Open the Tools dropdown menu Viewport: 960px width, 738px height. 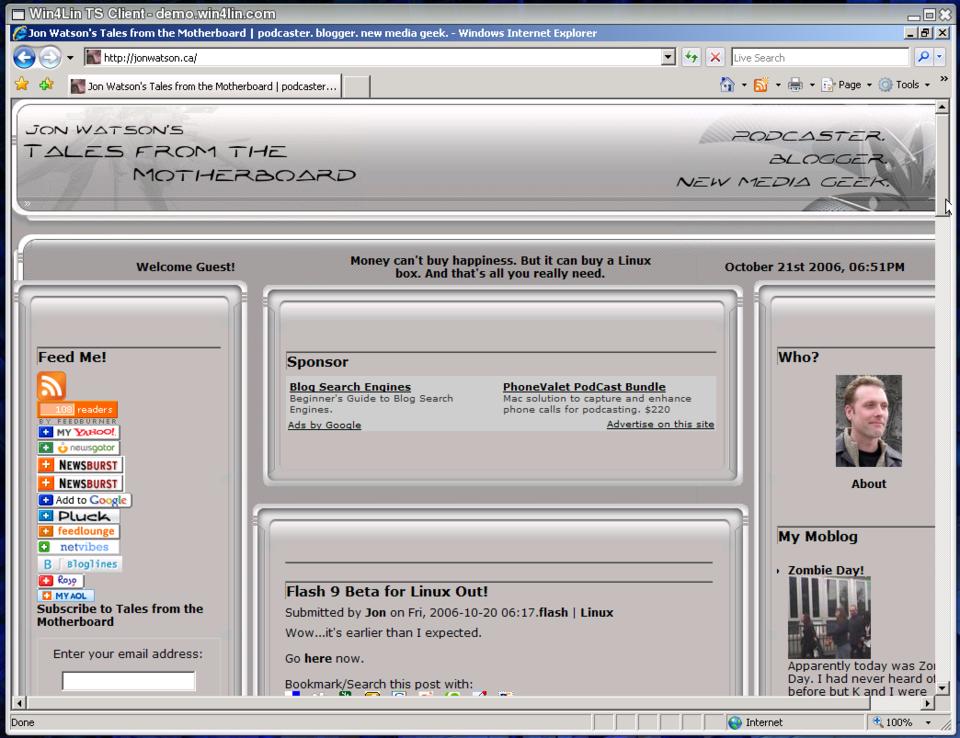pyautogui.click(x=904, y=85)
